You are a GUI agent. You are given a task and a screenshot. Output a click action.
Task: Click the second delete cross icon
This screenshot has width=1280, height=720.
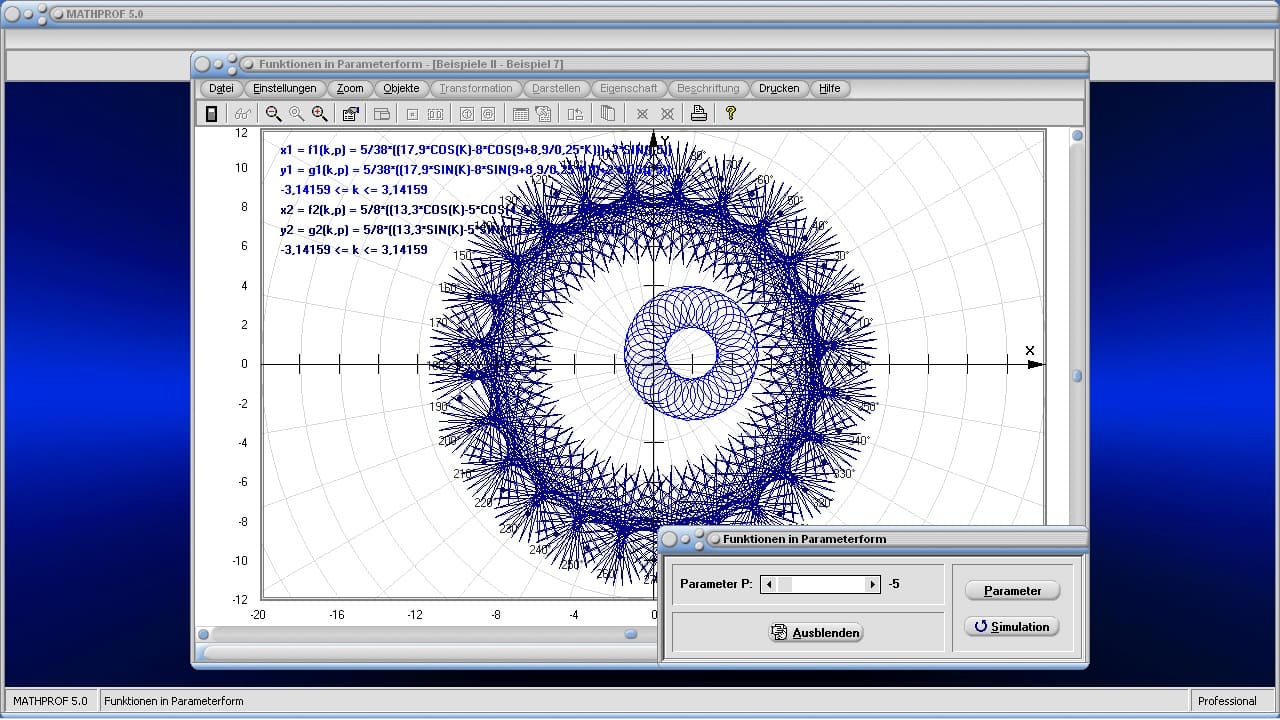667,114
